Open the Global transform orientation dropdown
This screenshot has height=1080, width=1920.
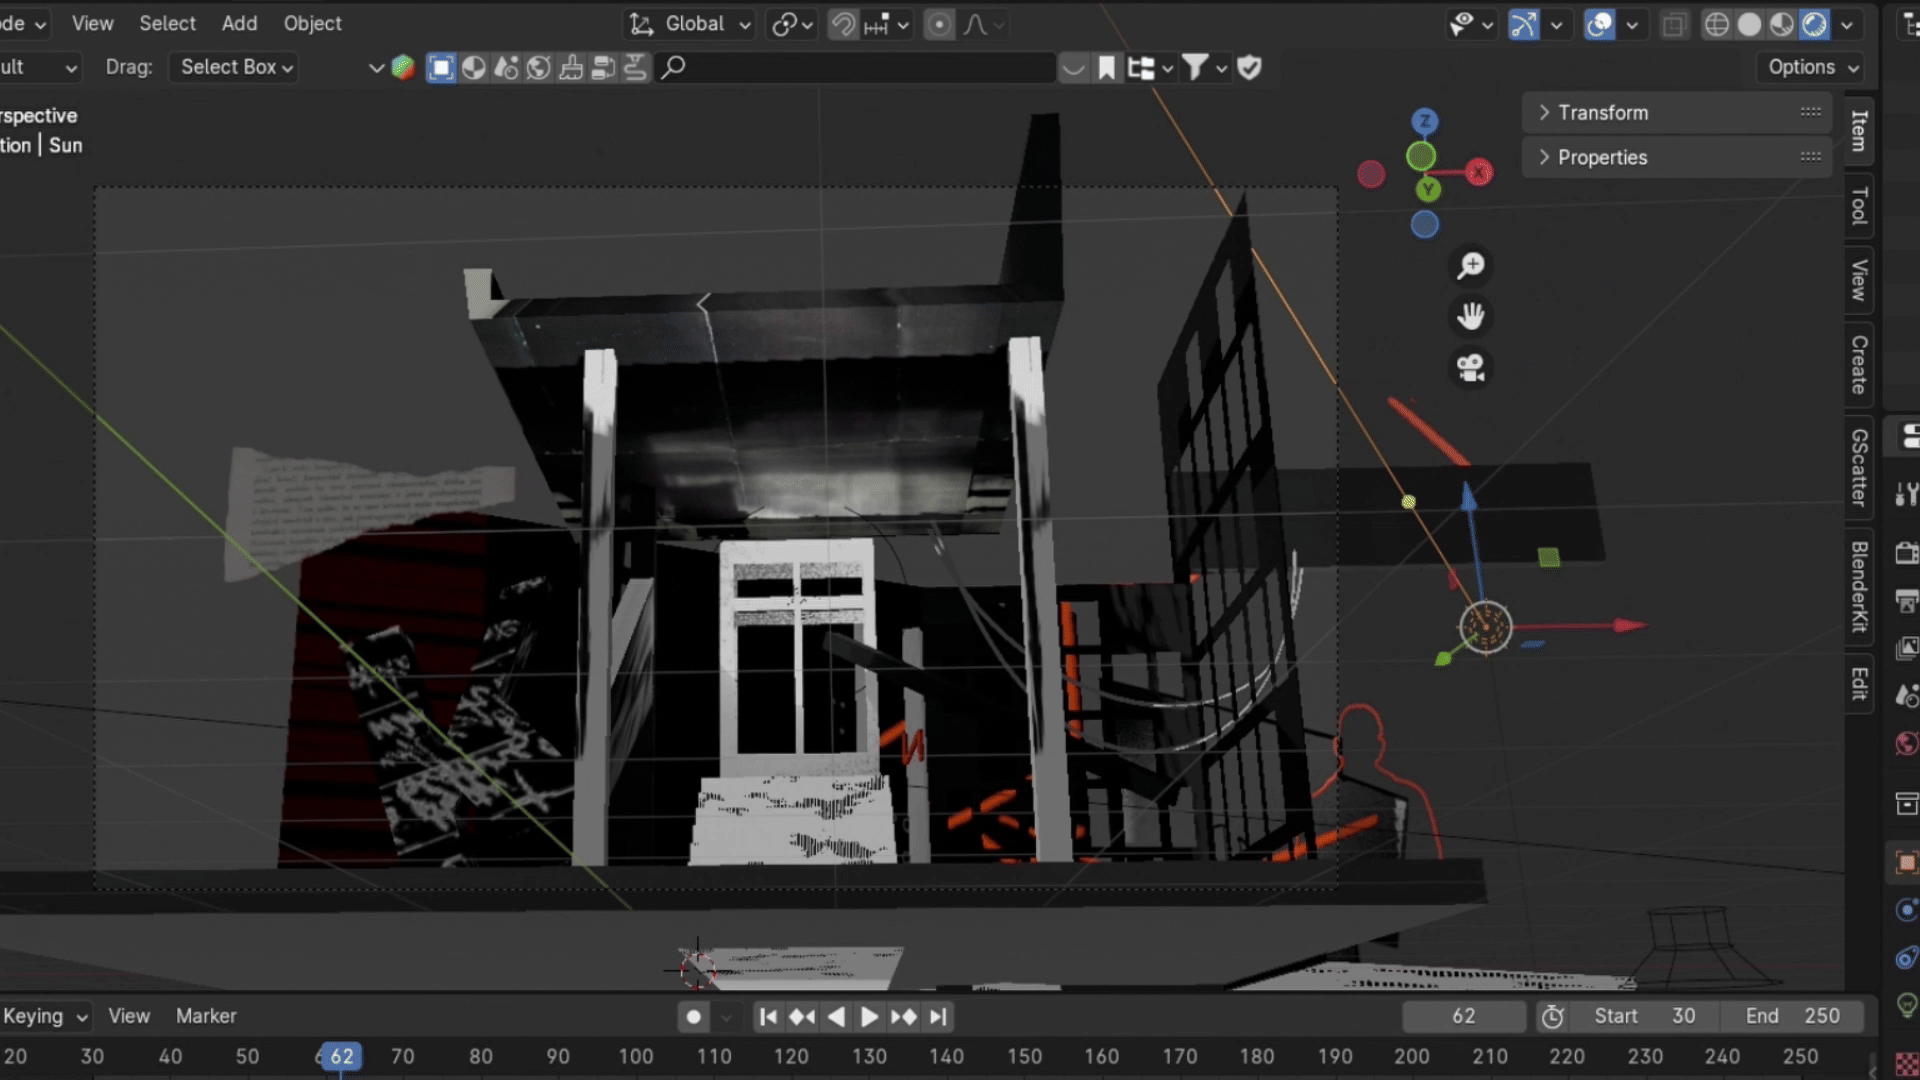point(690,24)
